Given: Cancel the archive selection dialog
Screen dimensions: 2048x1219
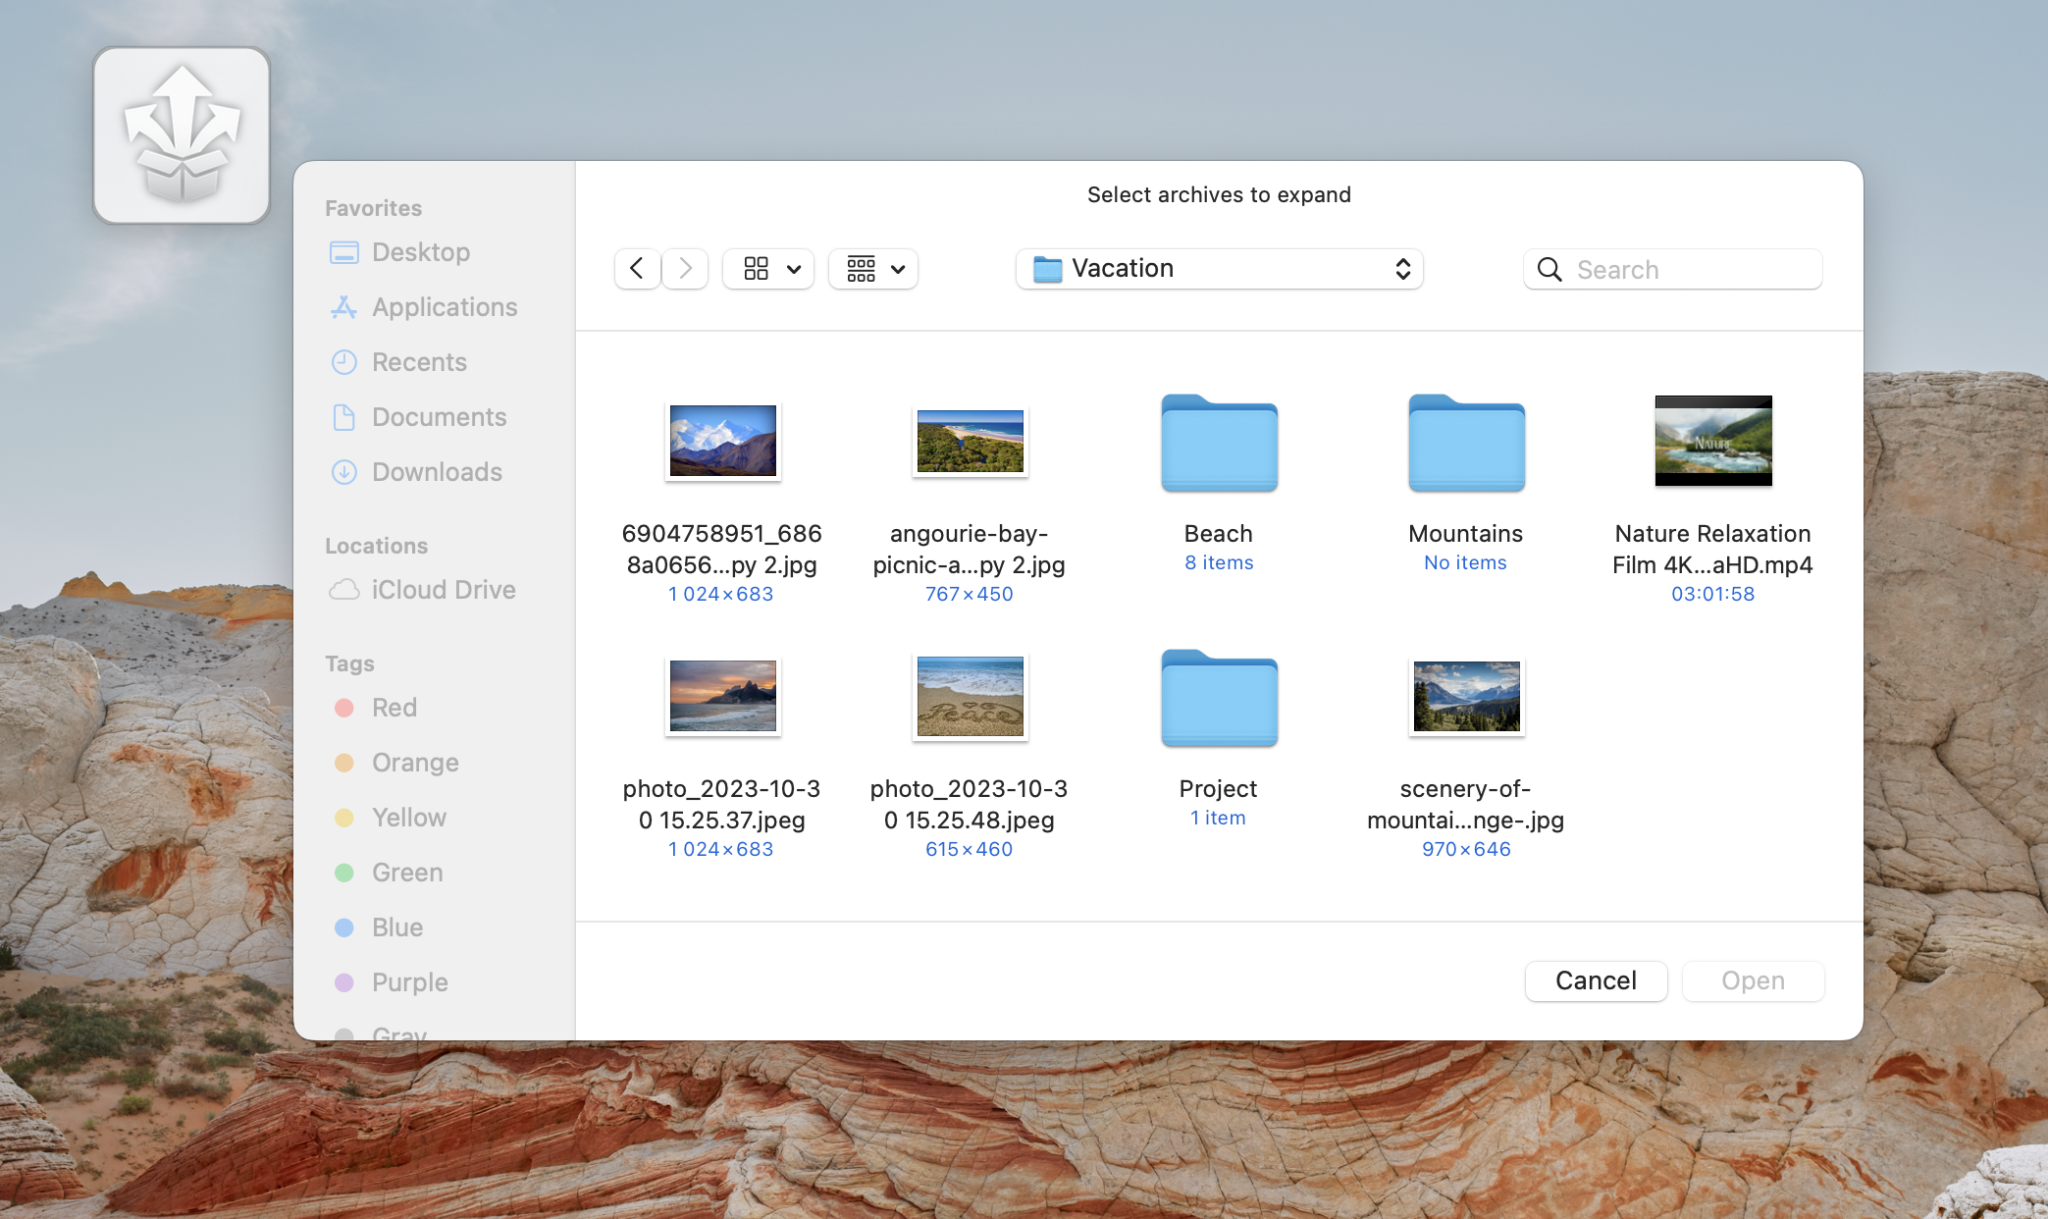Looking at the screenshot, I should tap(1594, 980).
